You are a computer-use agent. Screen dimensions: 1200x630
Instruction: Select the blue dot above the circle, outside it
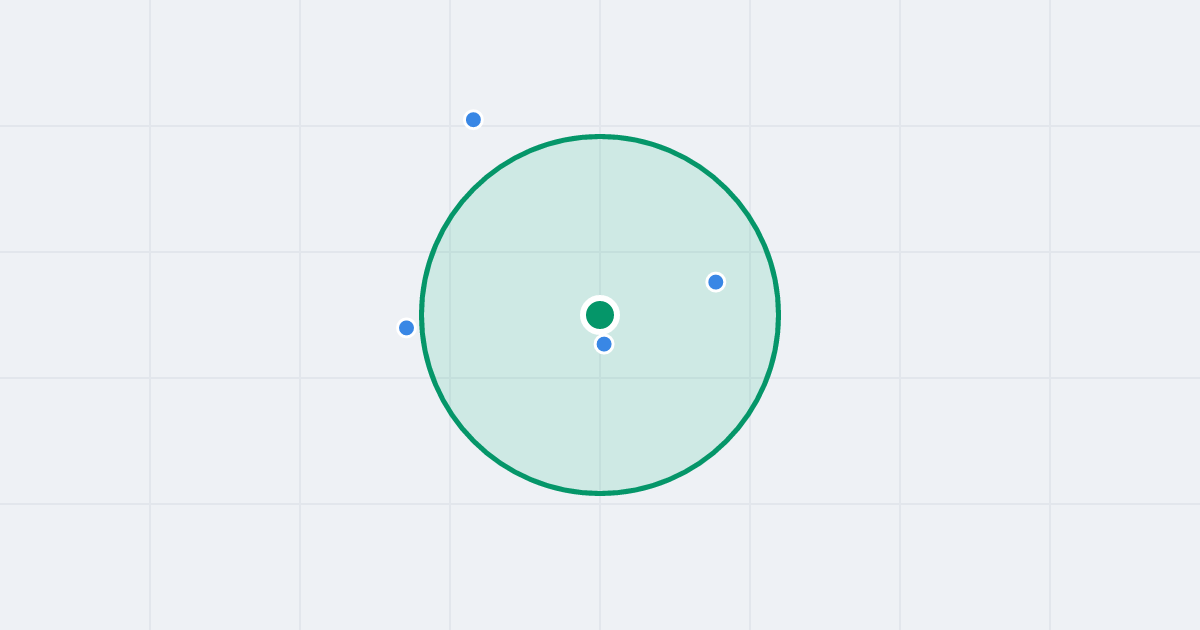pyautogui.click(x=474, y=120)
